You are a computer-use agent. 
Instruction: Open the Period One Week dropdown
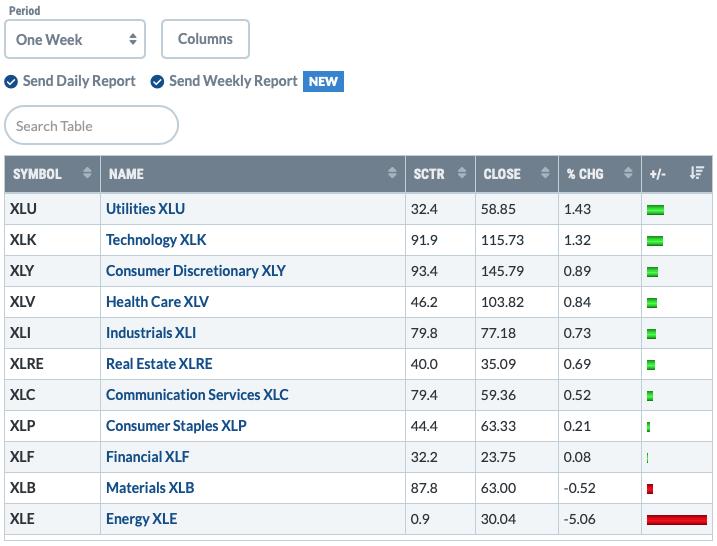[x=75, y=39]
